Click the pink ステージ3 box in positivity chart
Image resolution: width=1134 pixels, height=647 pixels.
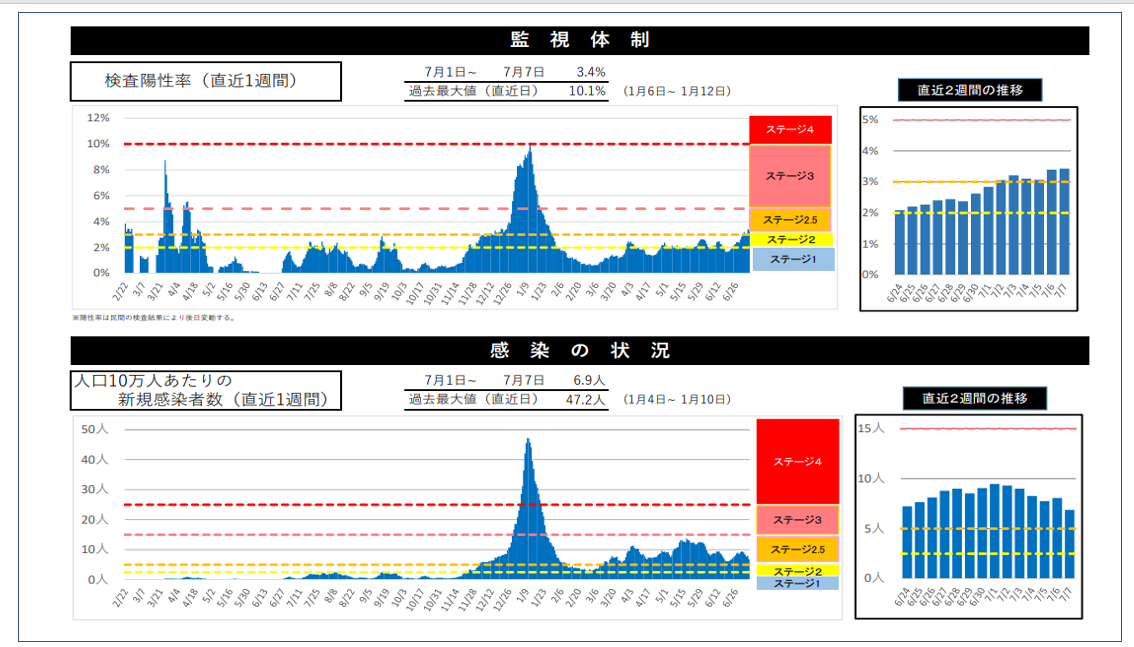pos(790,176)
